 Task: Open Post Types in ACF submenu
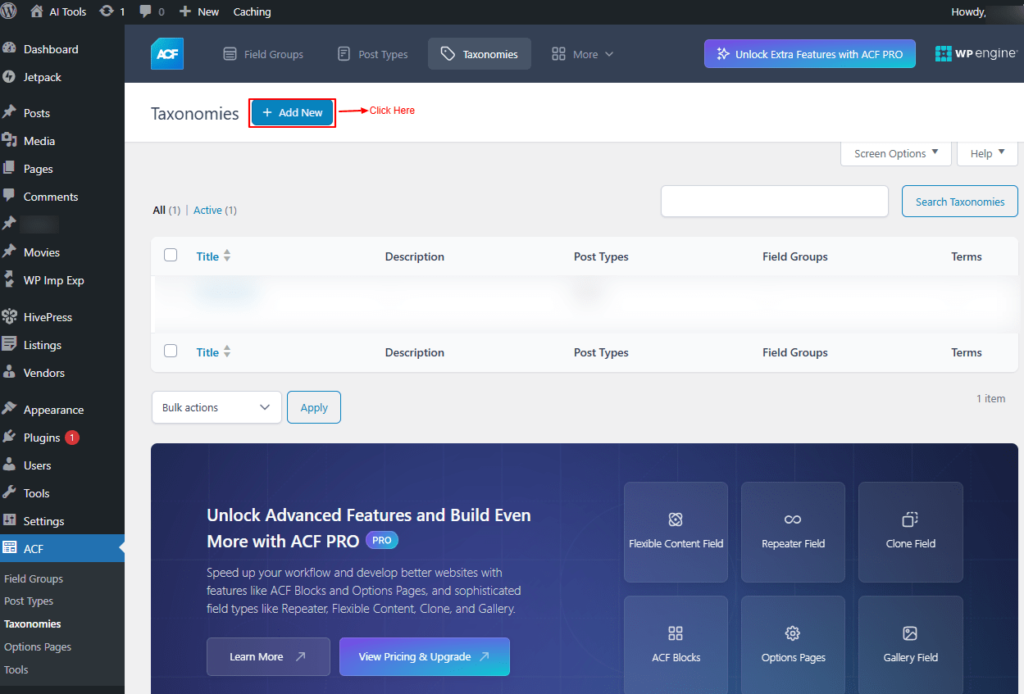[29, 601]
